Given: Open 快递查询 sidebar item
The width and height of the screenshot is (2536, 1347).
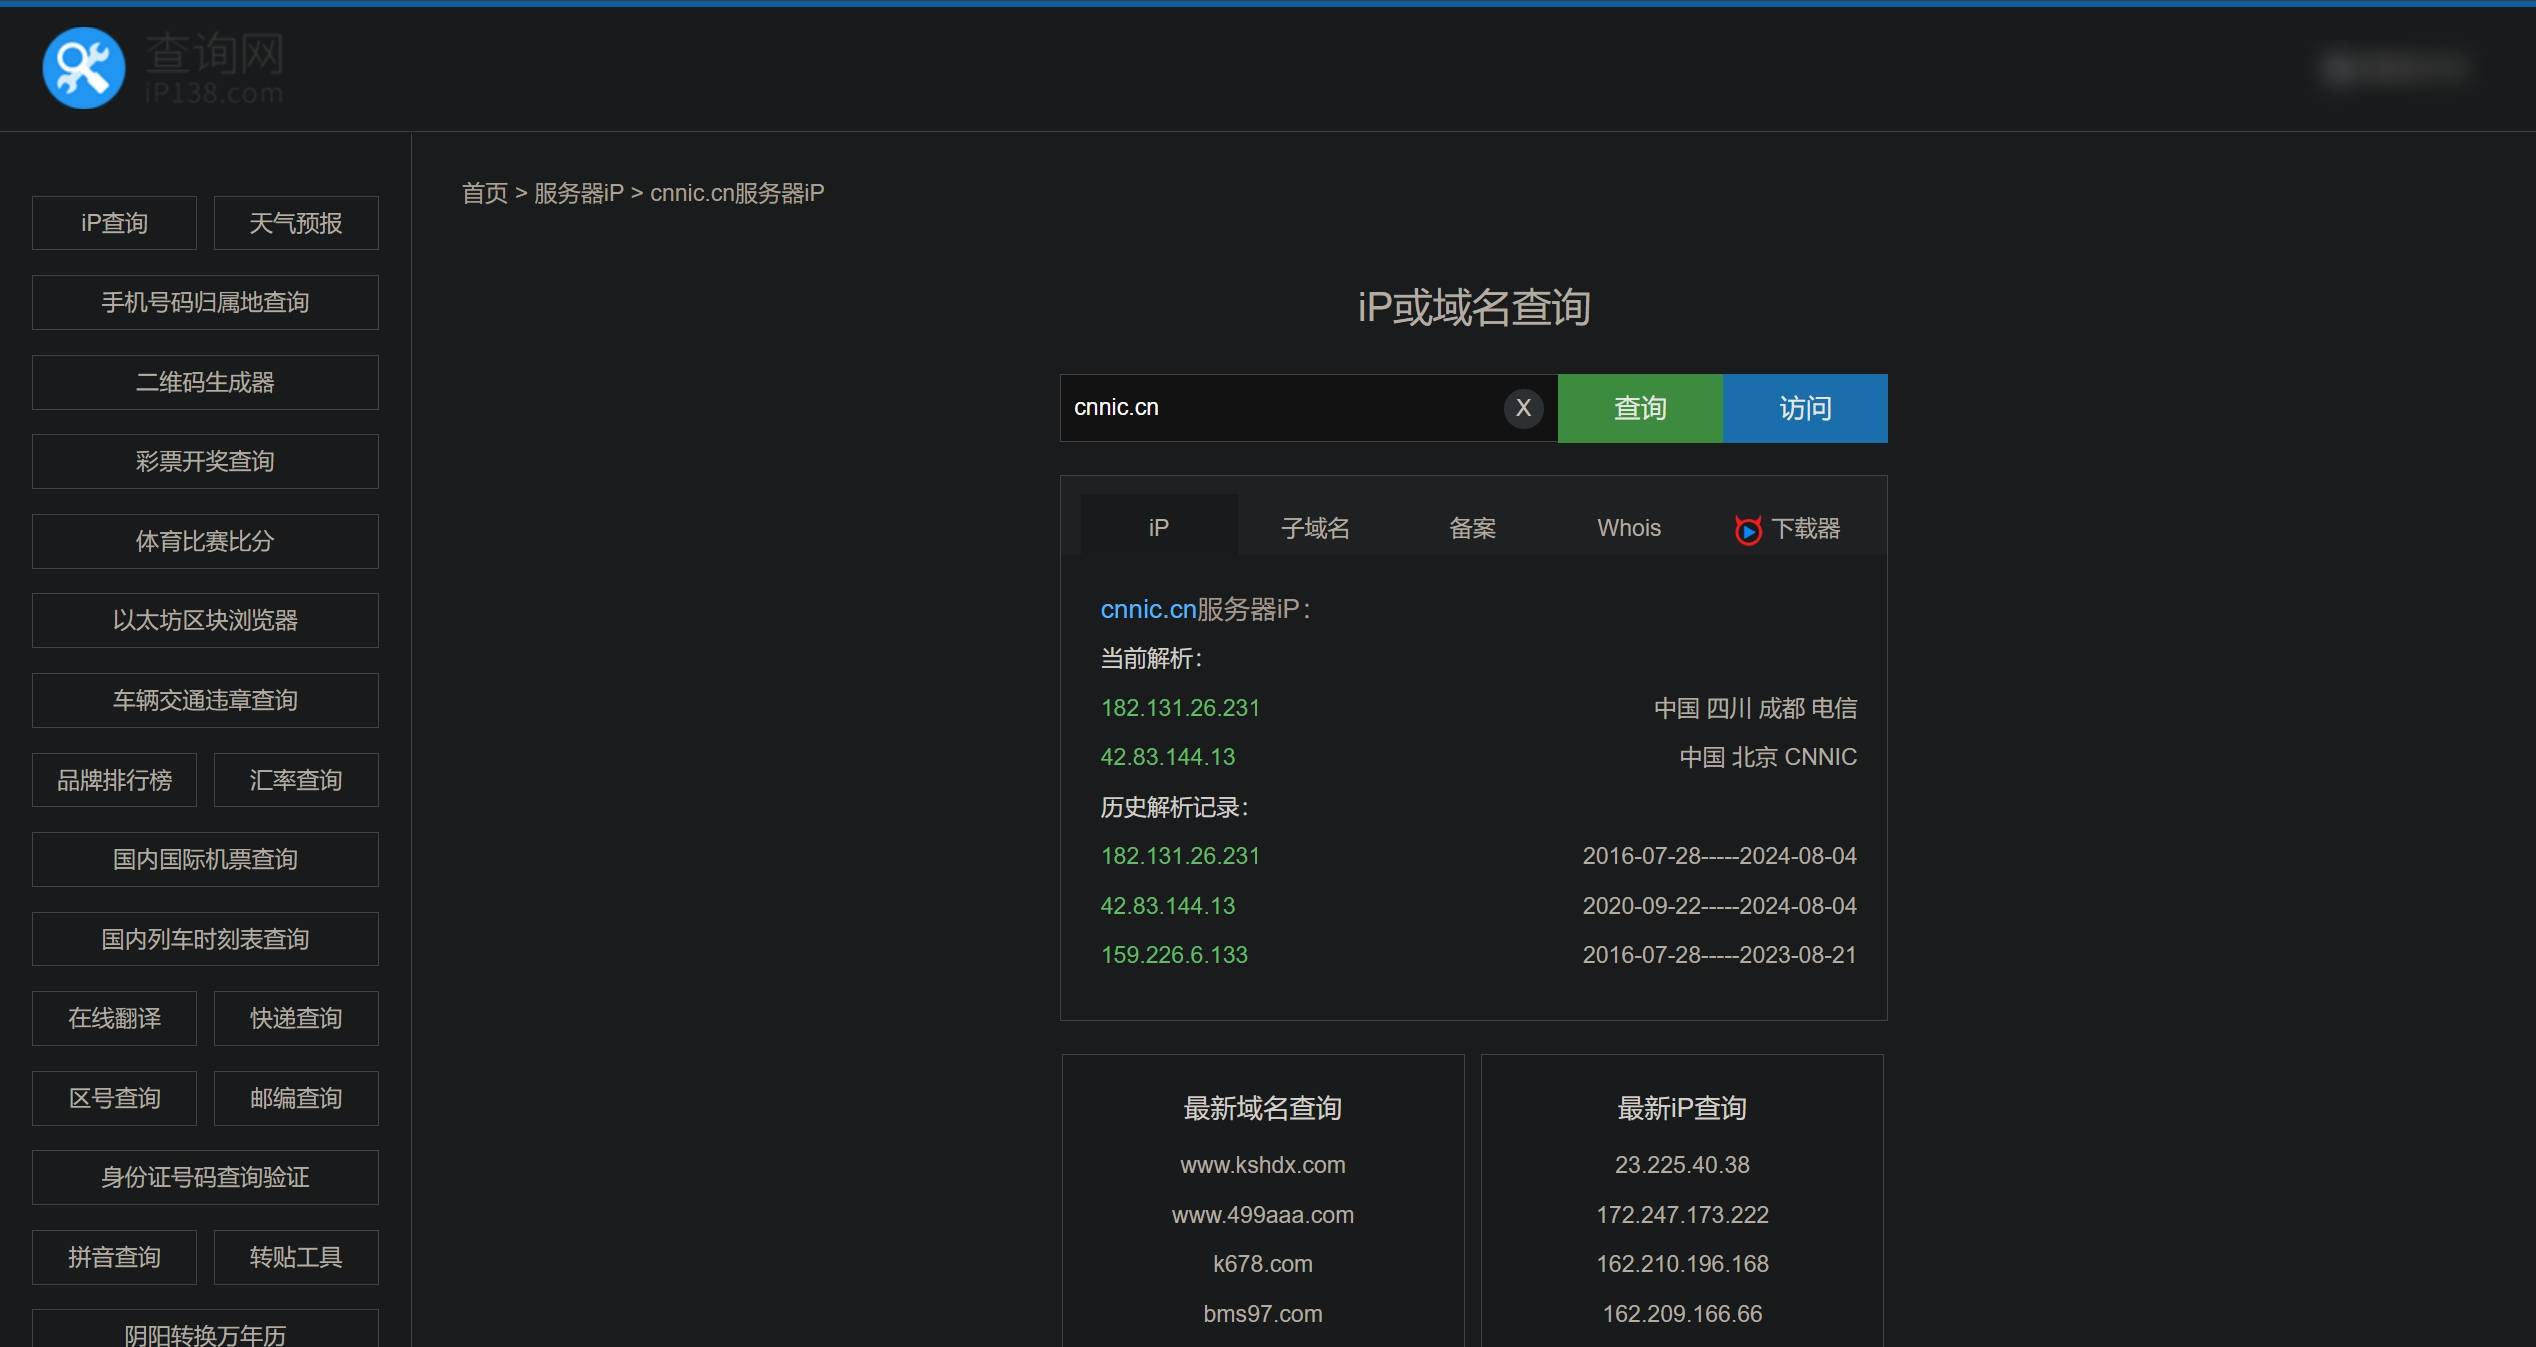Looking at the screenshot, I should (x=296, y=1018).
